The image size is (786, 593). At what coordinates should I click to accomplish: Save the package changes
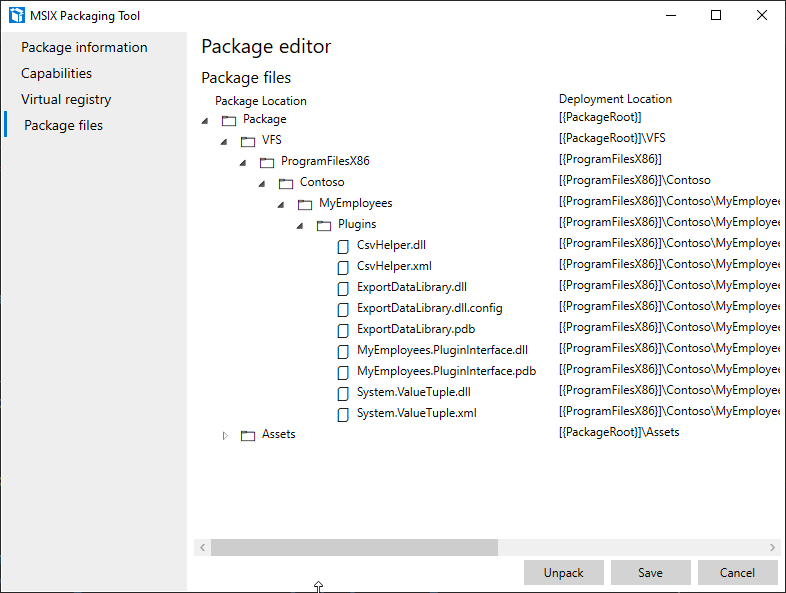pyautogui.click(x=650, y=573)
